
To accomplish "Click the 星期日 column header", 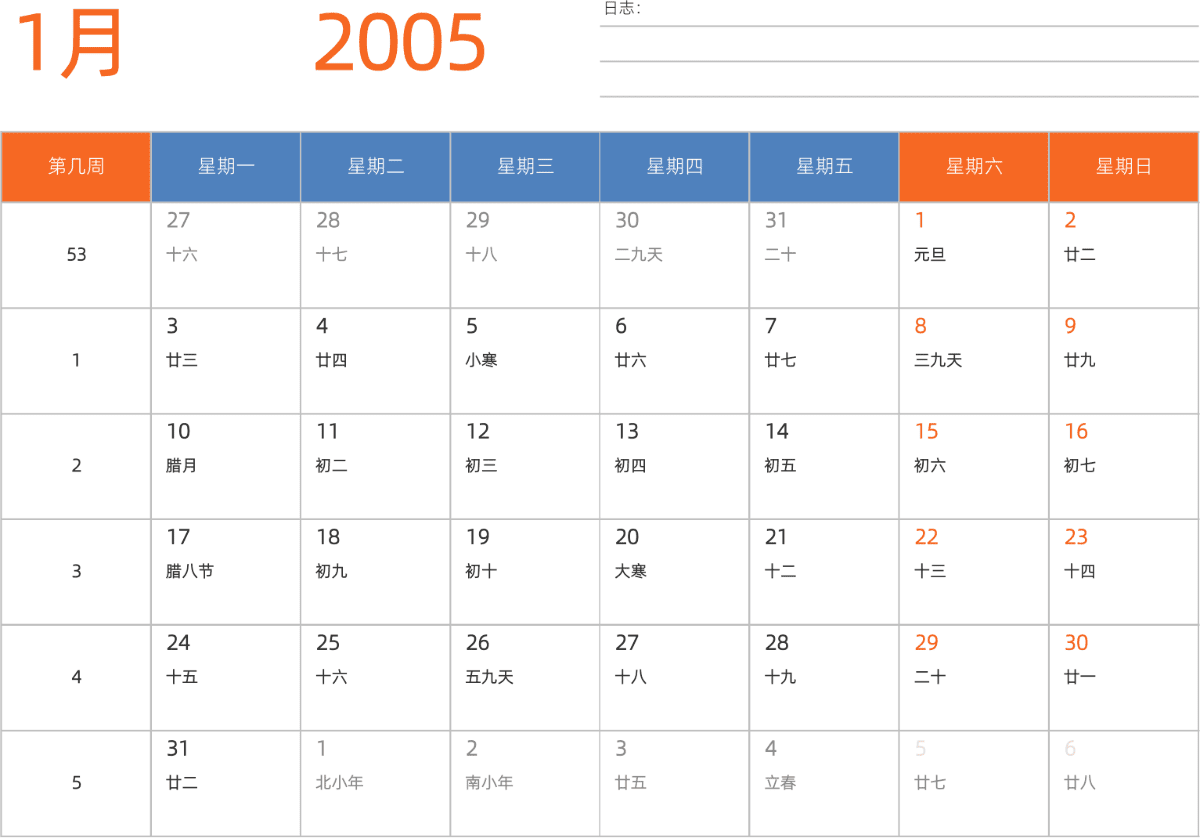I will pos(1124,167).
